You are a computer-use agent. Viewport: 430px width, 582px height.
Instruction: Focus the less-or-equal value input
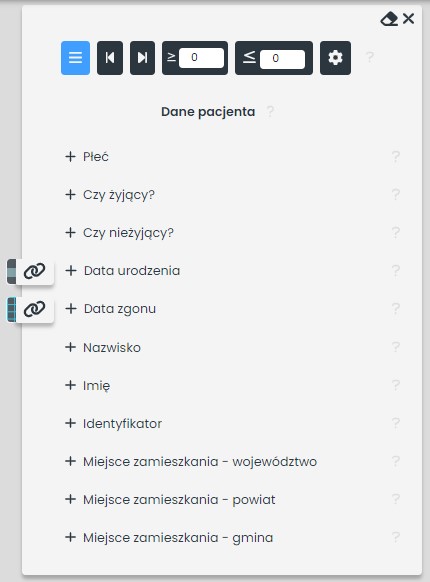pos(283,59)
